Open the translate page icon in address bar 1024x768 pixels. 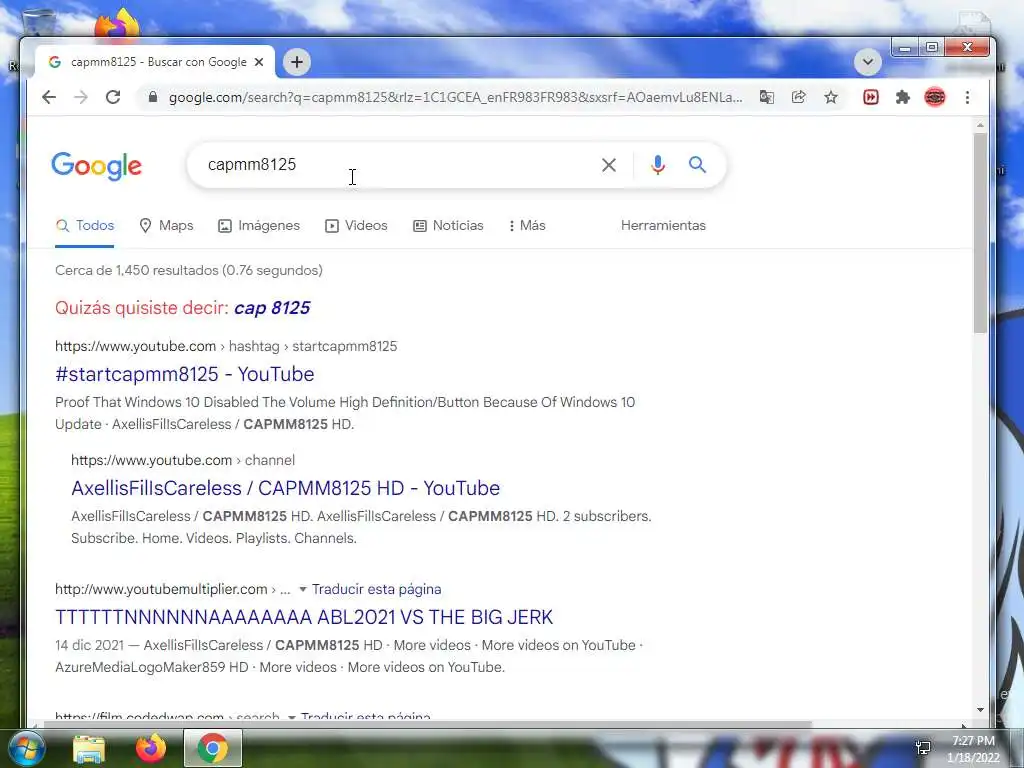[767, 97]
